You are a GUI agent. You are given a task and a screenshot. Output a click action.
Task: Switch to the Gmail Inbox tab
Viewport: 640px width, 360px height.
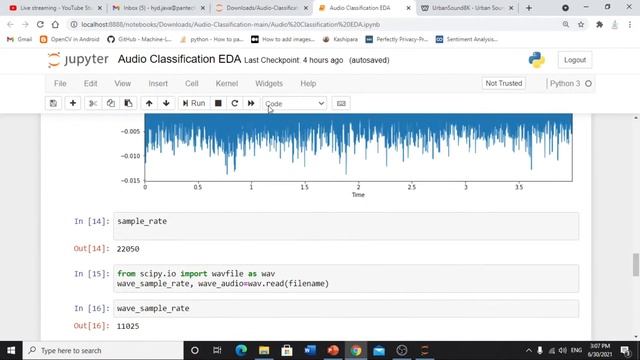160,8
